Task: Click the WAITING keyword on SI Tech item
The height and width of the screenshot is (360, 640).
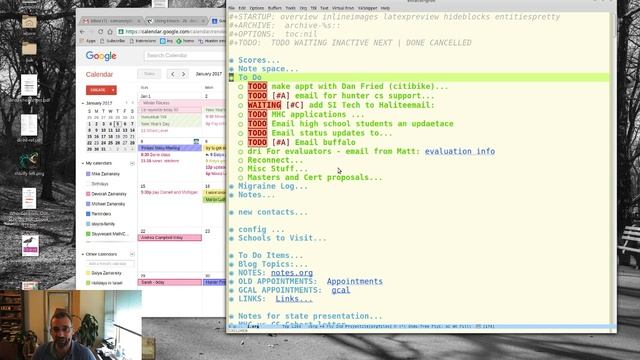Action: tap(264, 105)
